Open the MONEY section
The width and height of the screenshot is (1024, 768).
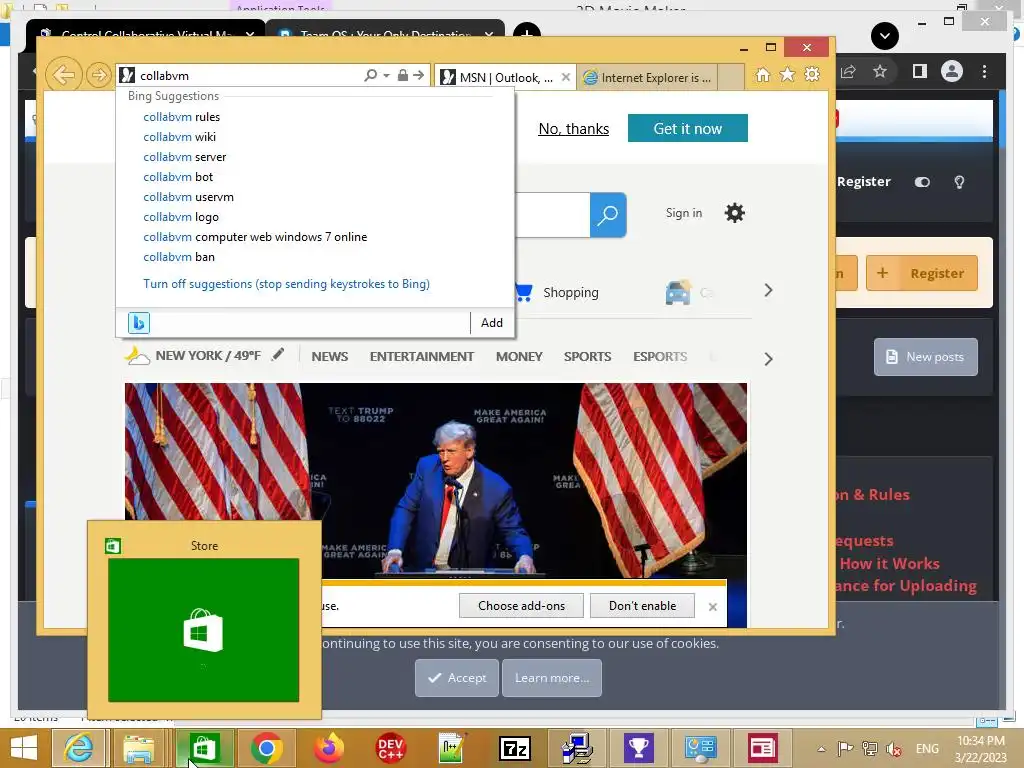[519, 357]
